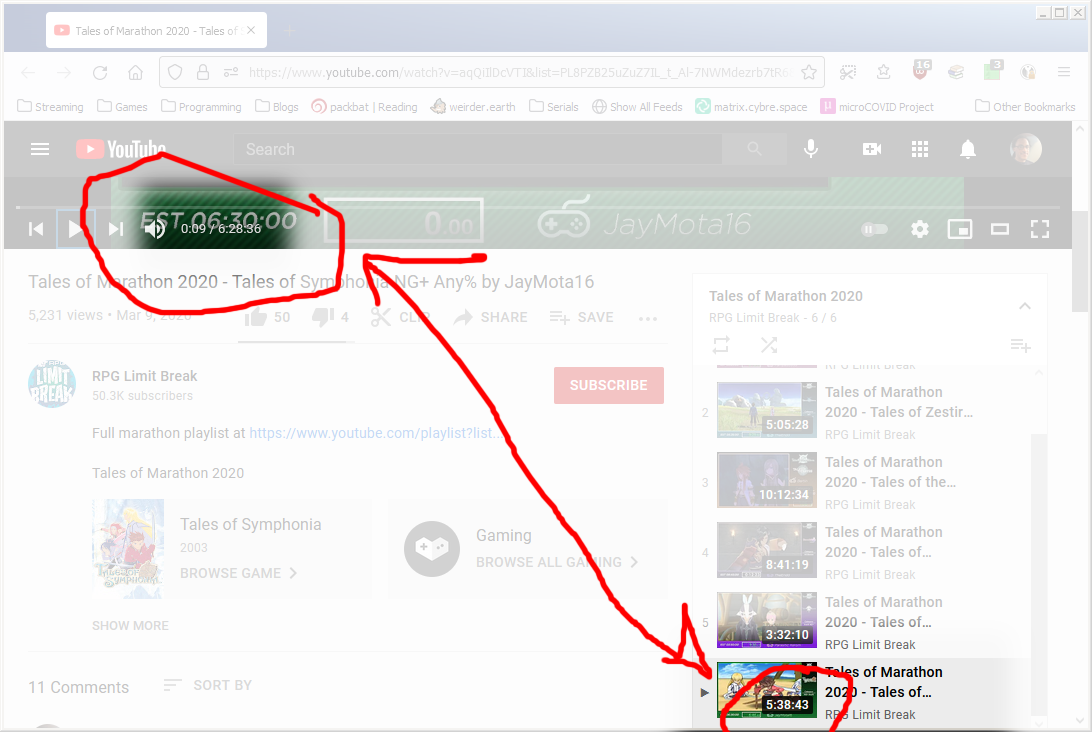Open player settings gear
1092x732 pixels.
pos(920,229)
